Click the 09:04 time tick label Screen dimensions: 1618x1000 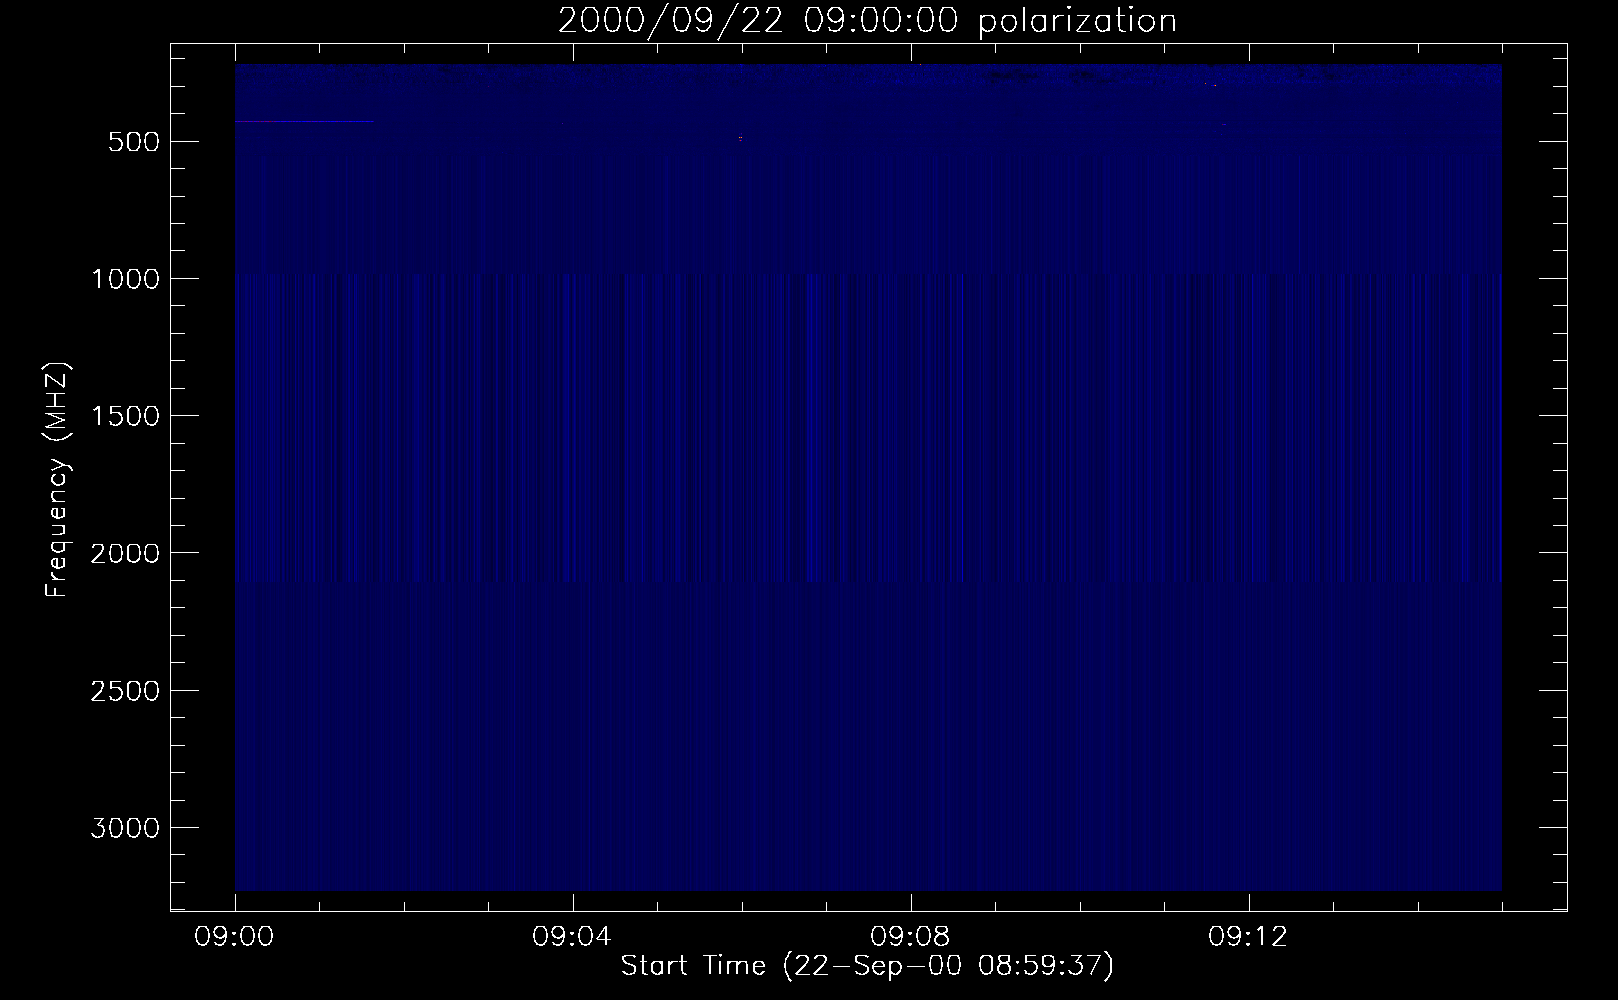(573, 937)
